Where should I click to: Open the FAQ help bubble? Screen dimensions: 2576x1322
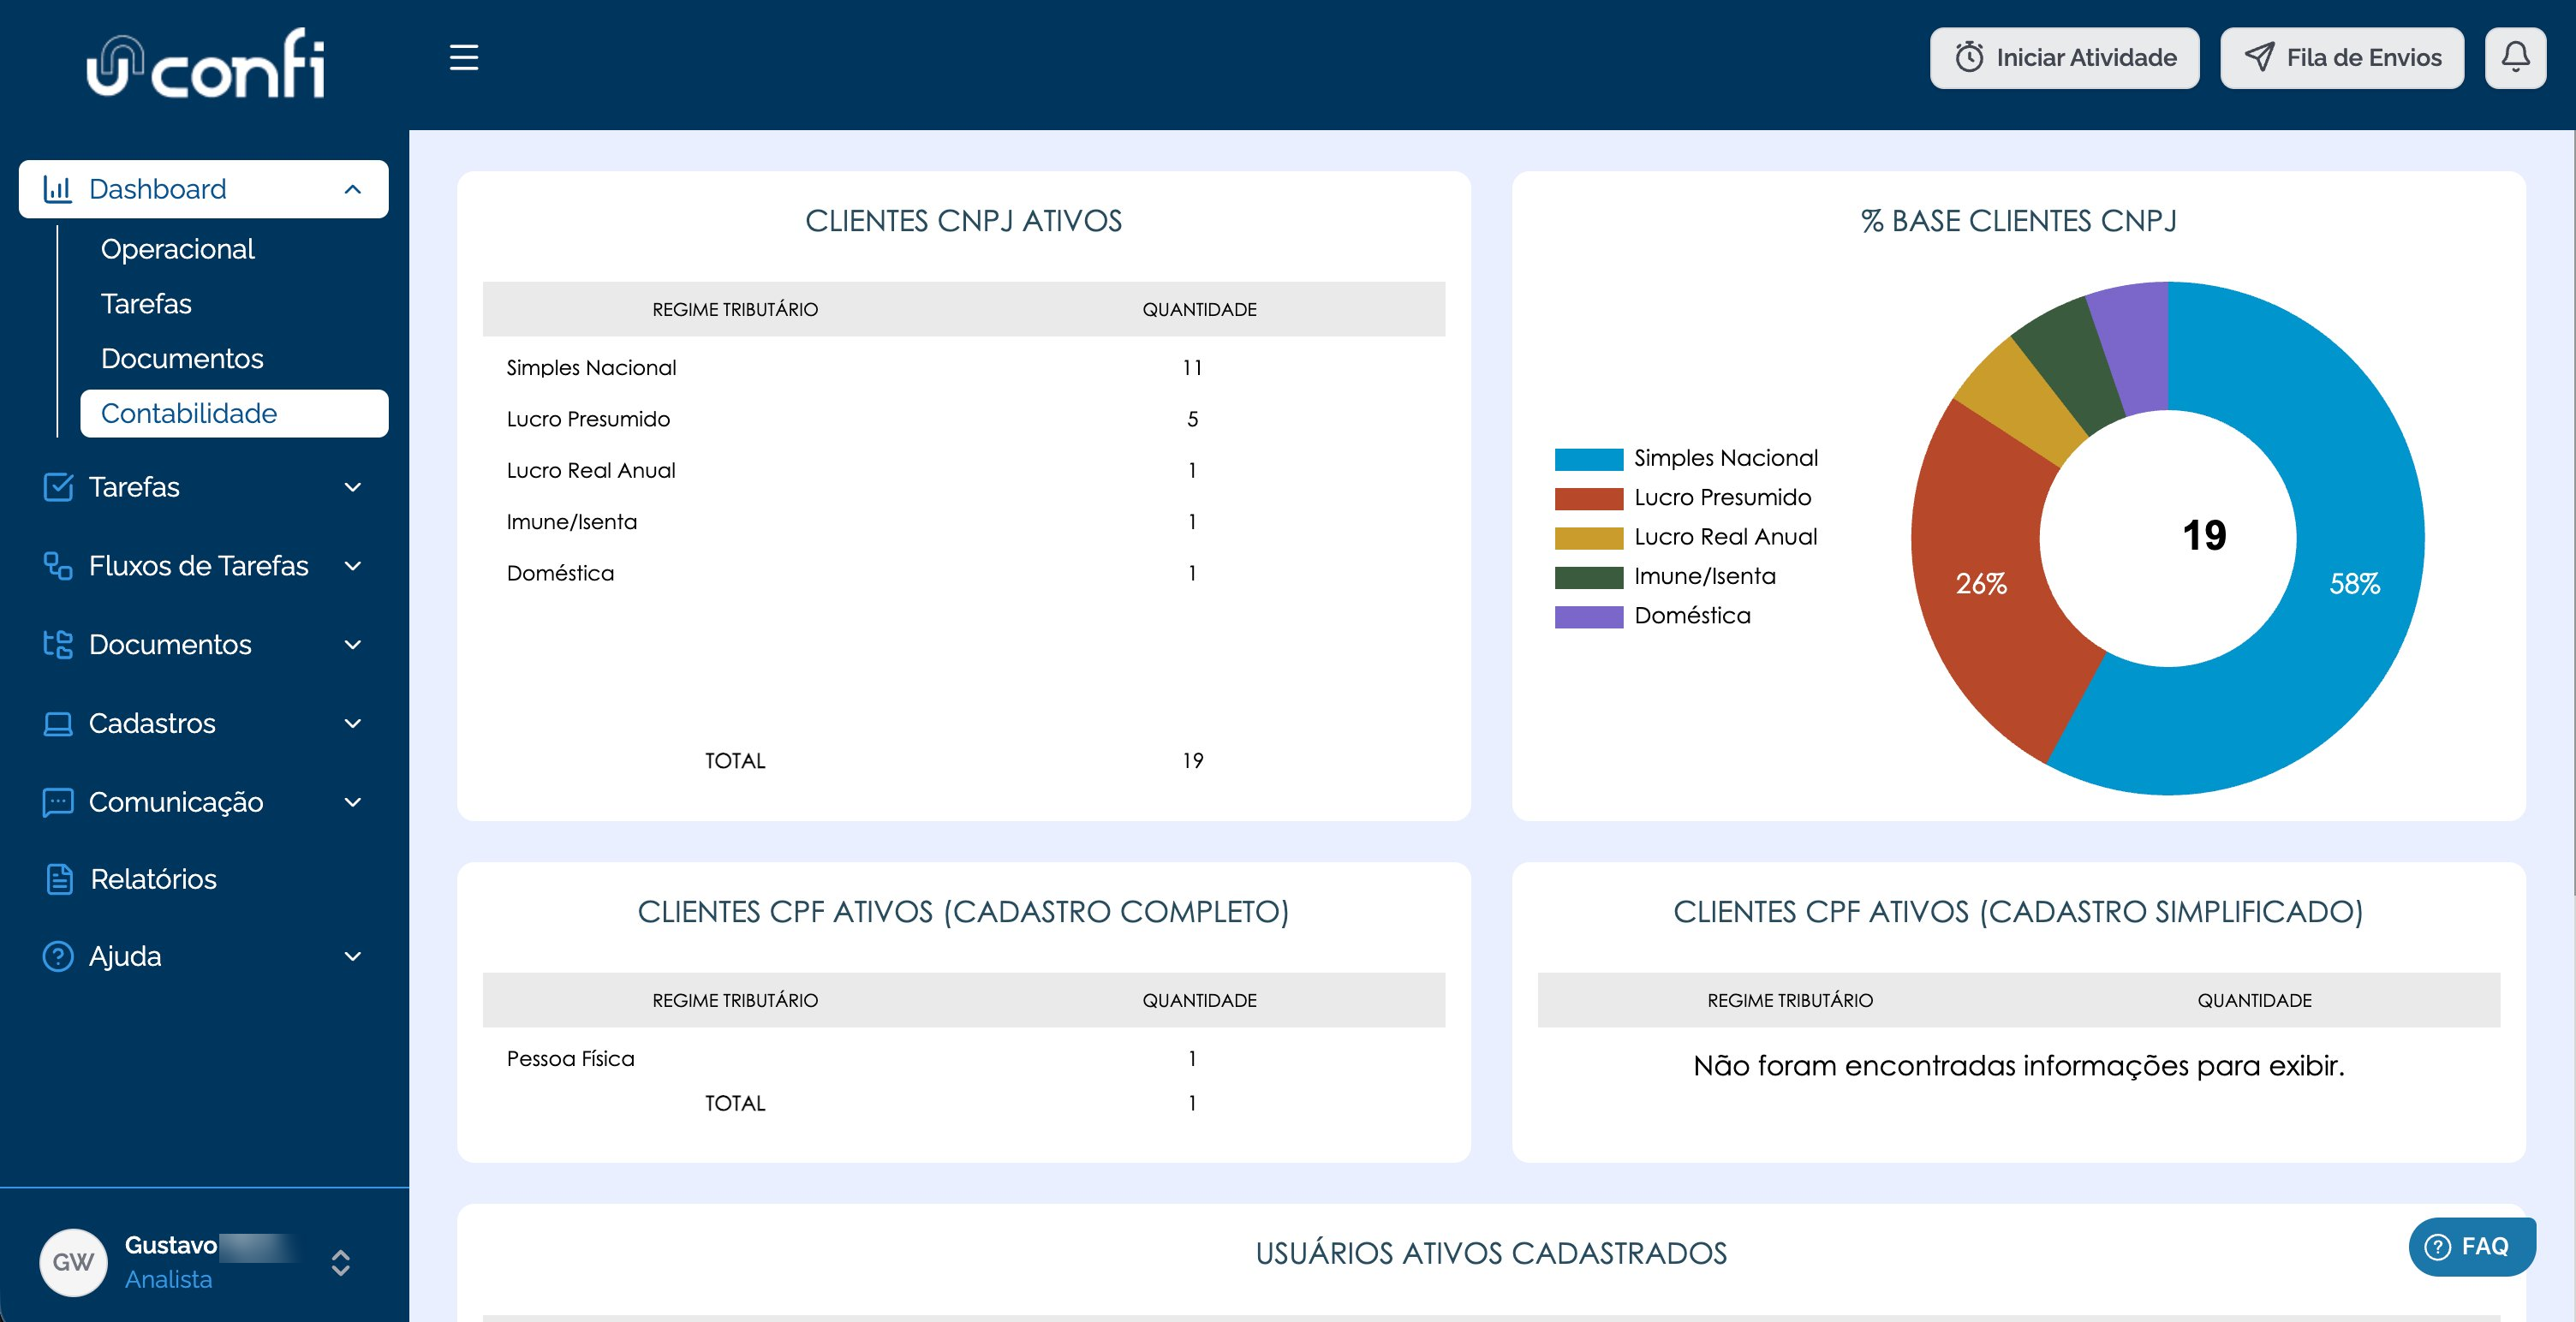point(2472,1246)
